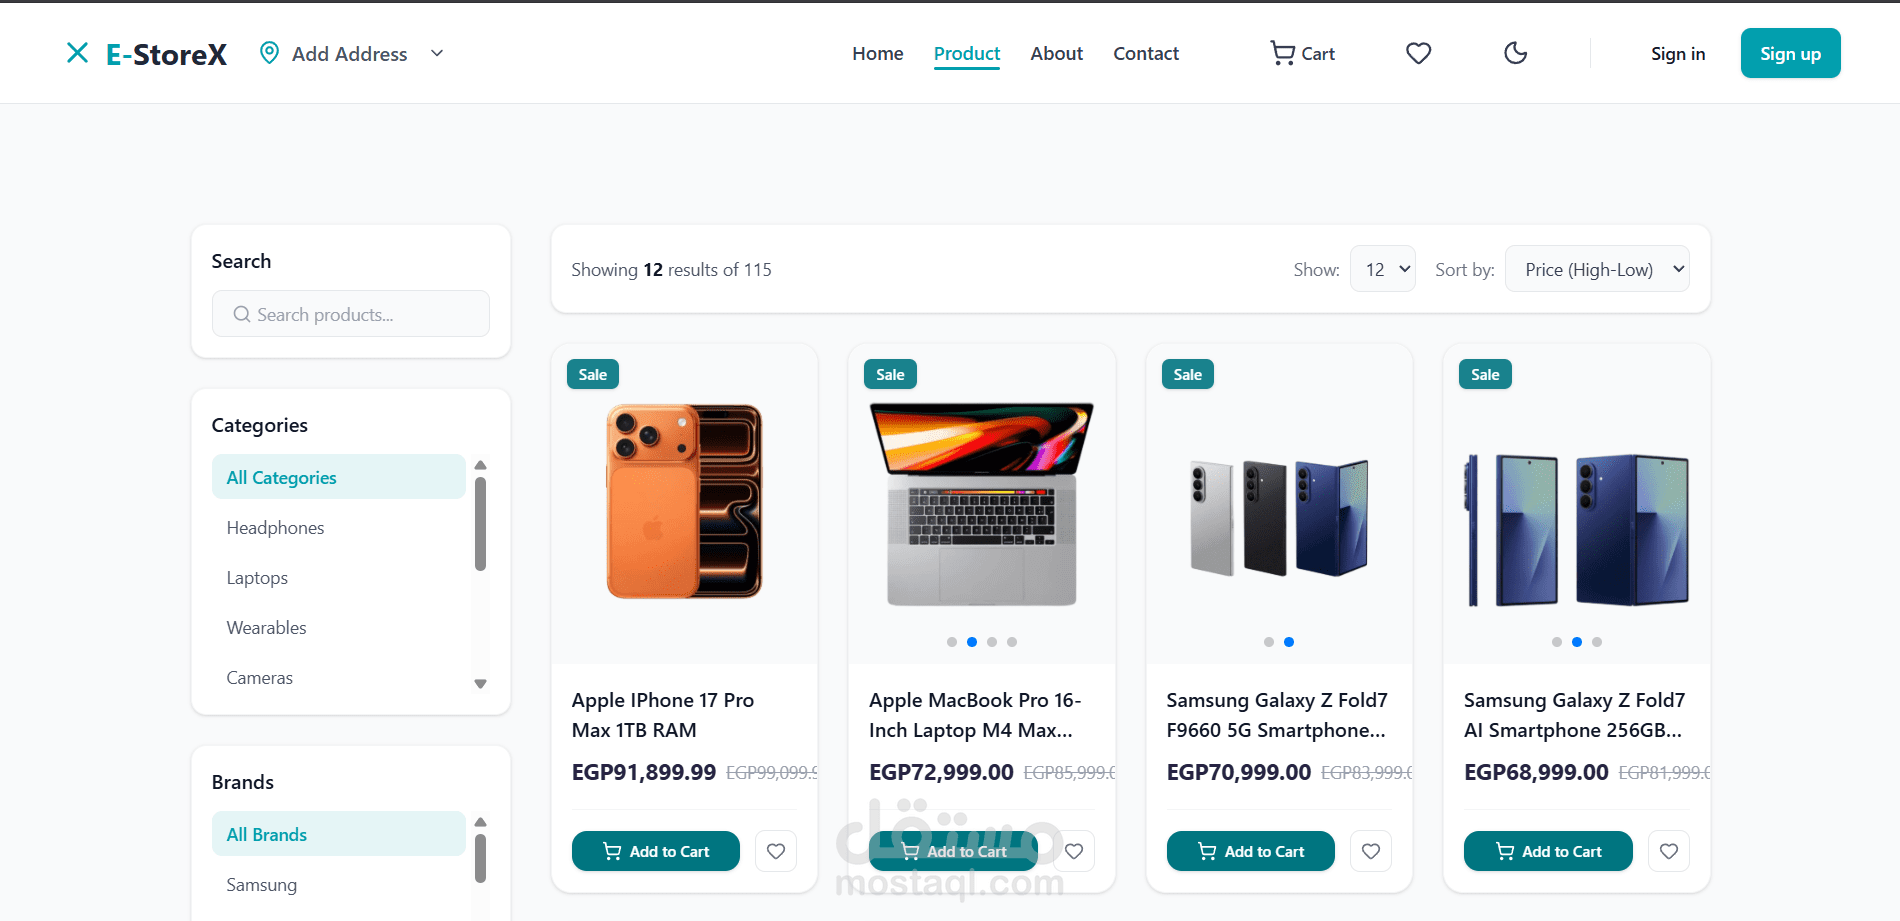Click the search magnifier icon

pos(242,315)
